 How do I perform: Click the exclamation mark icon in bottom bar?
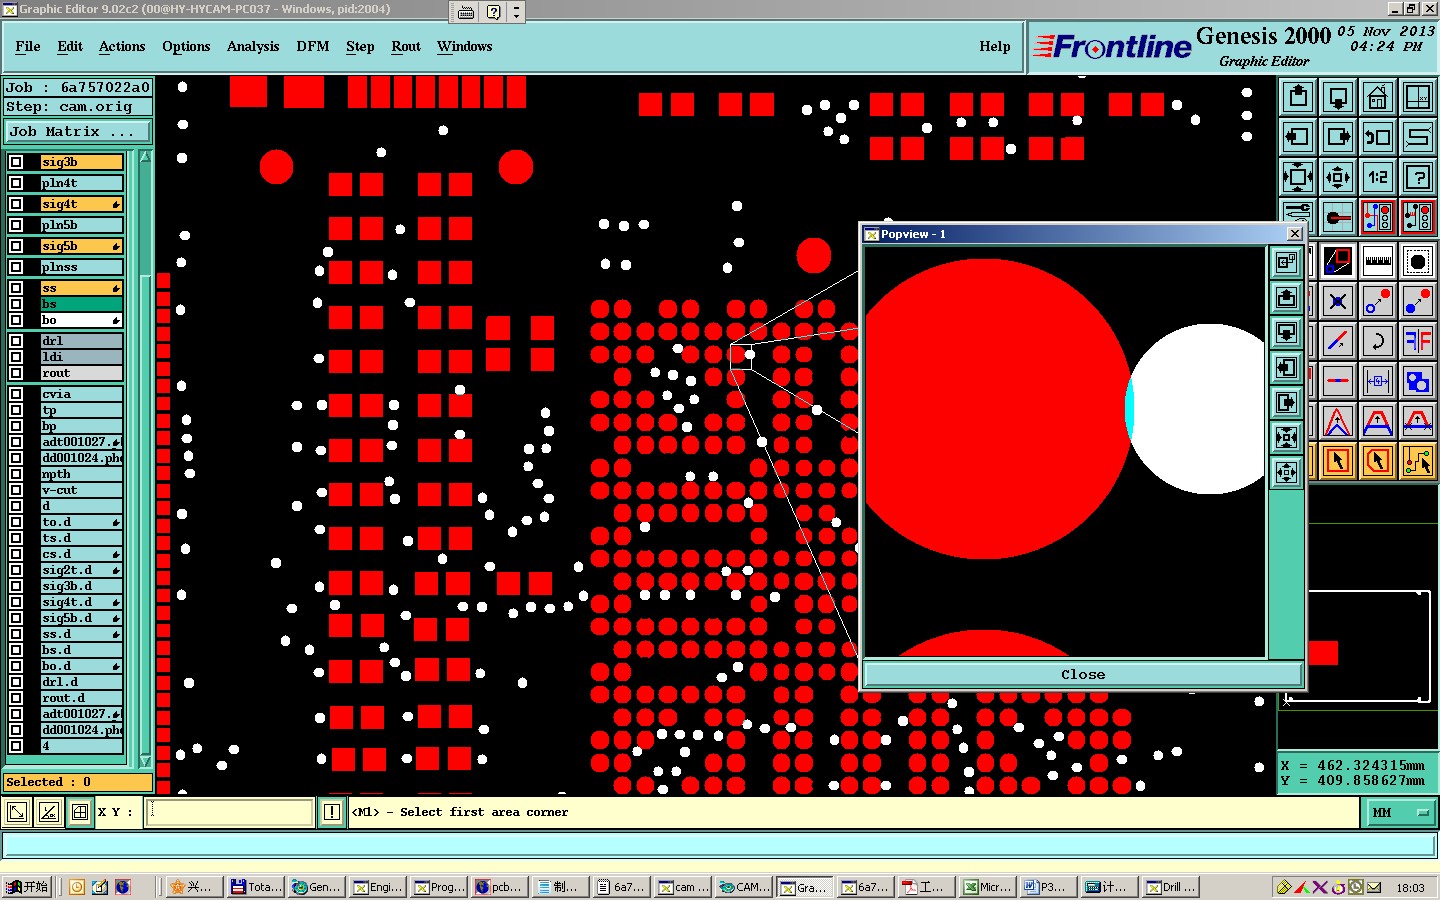coord(332,812)
